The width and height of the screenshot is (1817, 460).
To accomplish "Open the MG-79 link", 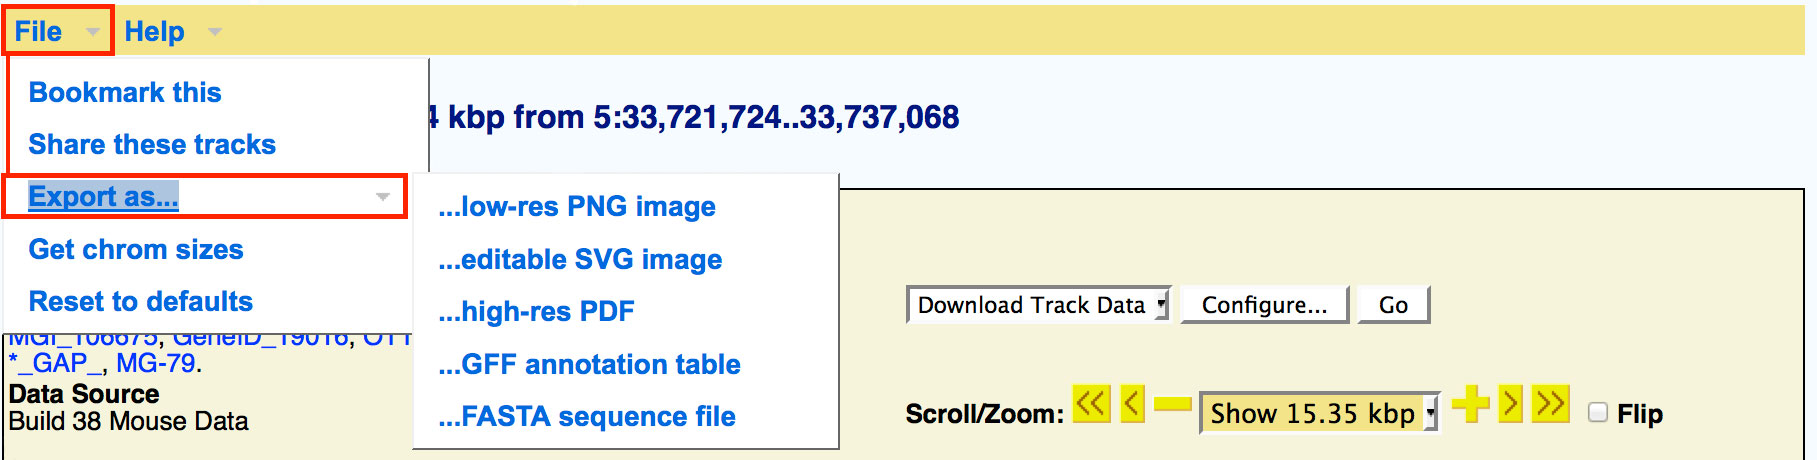I will coord(156,363).
